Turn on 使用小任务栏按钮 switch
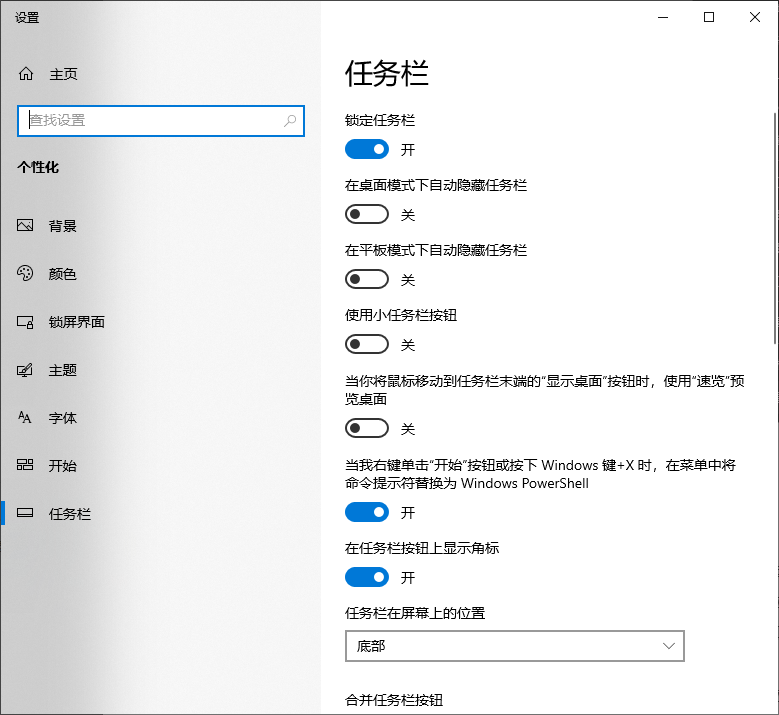Image resolution: width=779 pixels, height=715 pixels. coord(367,344)
